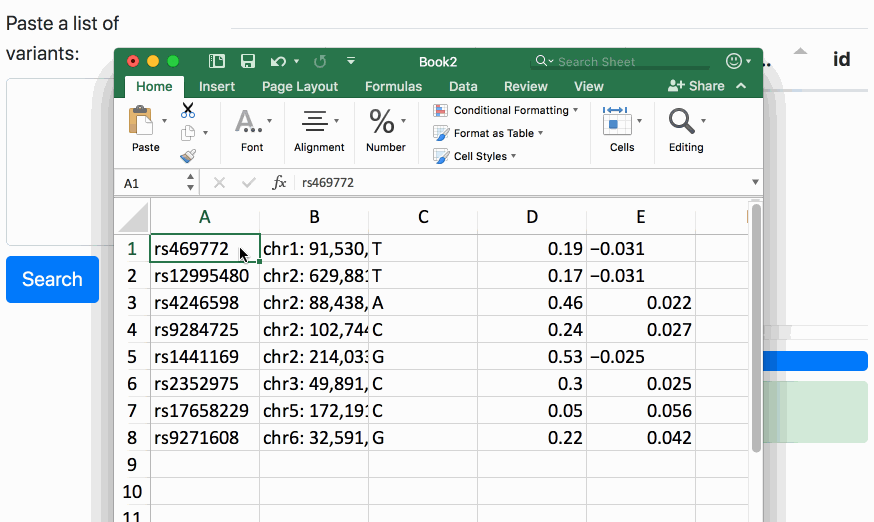Collapse the ribbon with the chevron
This screenshot has width=874, height=522.
click(x=741, y=86)
